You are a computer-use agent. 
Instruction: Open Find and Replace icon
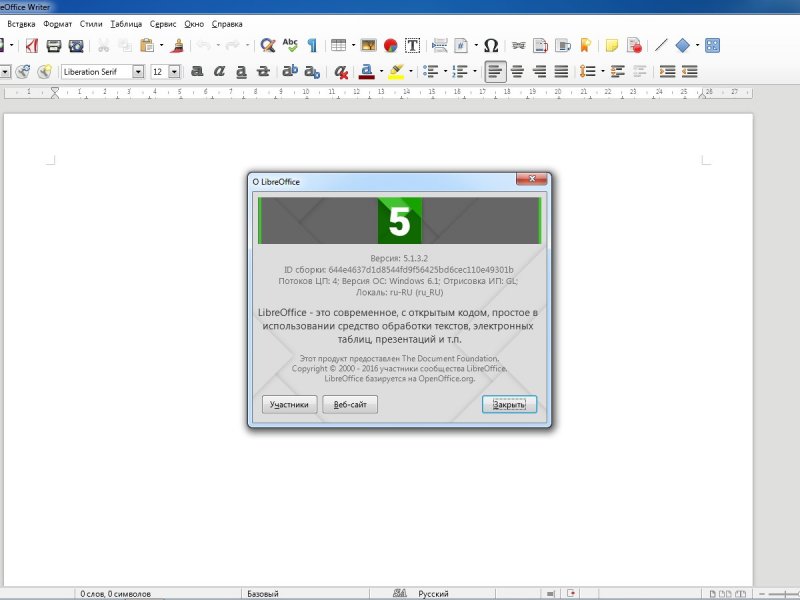pyautogui.click(x=267, y=46)
